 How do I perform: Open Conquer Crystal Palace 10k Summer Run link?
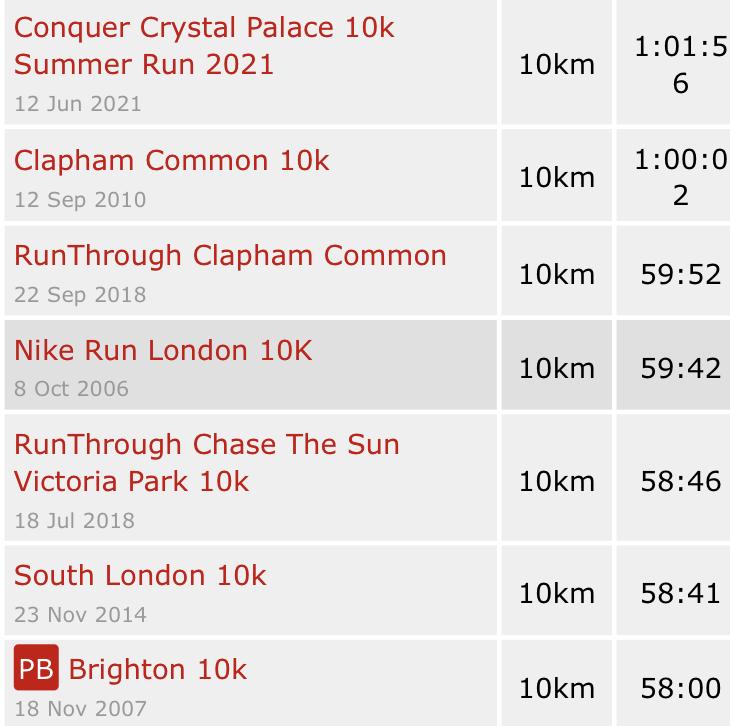tap(204, 46)
